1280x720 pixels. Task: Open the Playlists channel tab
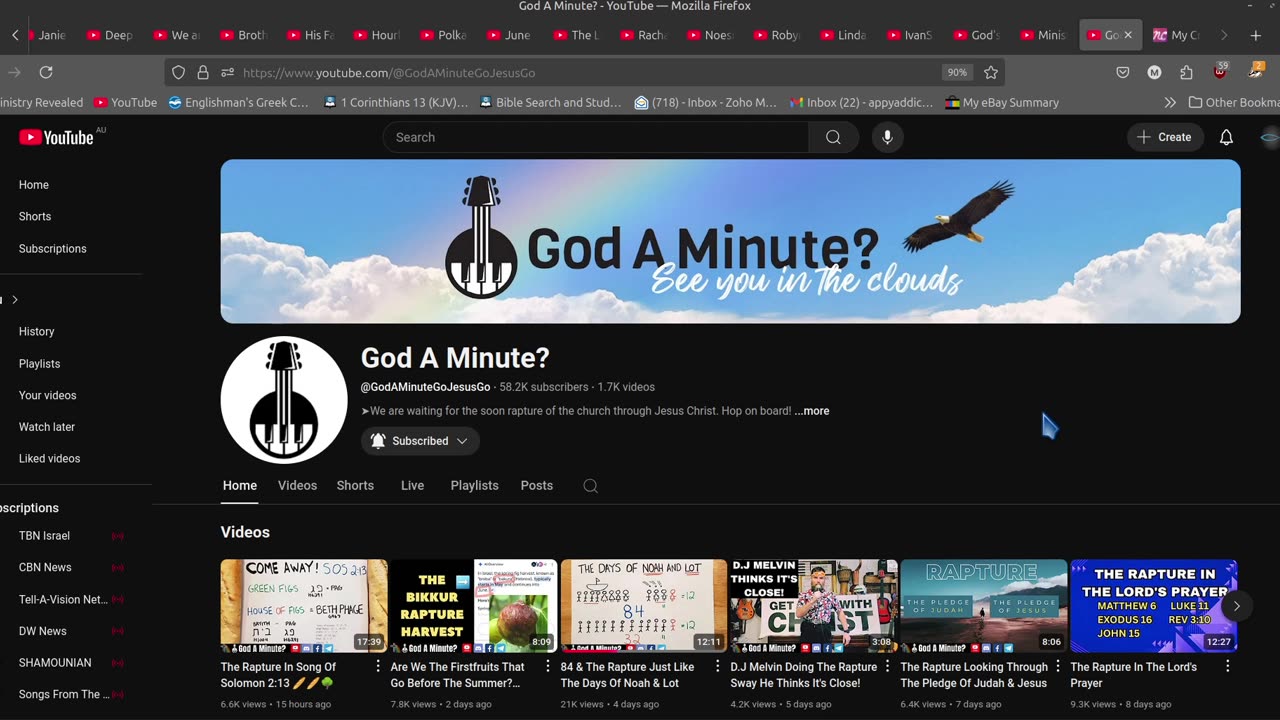(474, 485)
